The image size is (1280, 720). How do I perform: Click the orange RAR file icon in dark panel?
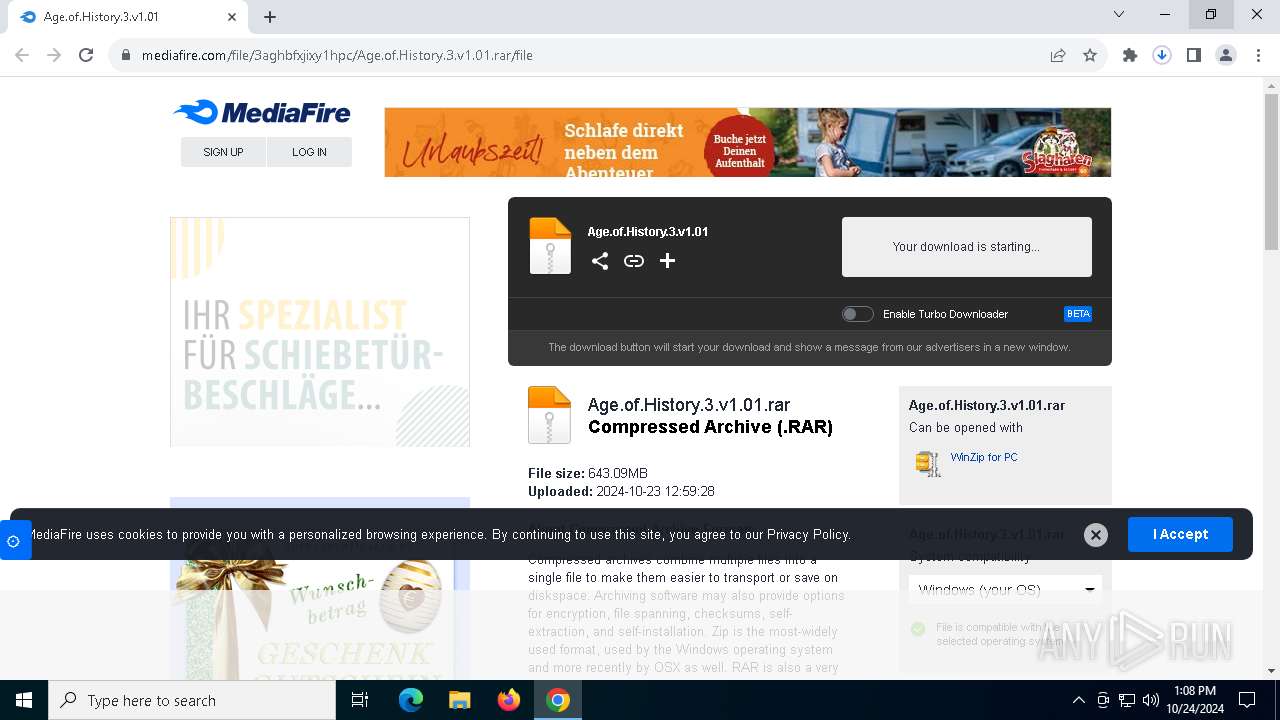pyautogui.click(x=550, y=246)
